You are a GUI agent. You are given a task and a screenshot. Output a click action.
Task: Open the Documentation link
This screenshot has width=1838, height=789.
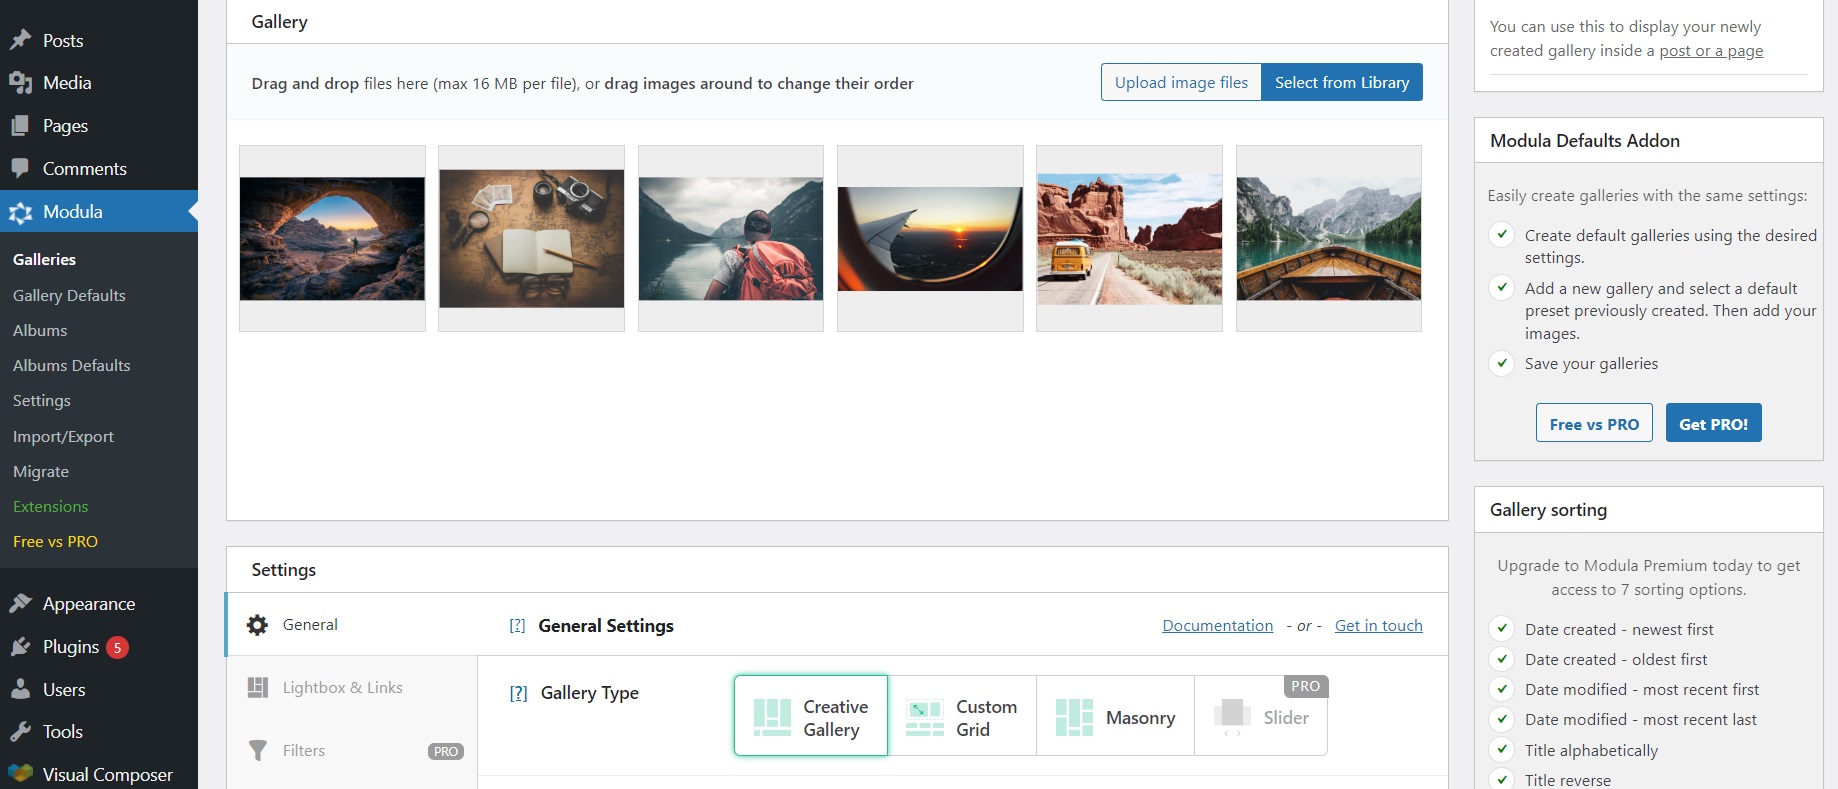[x=1217, y=626]
